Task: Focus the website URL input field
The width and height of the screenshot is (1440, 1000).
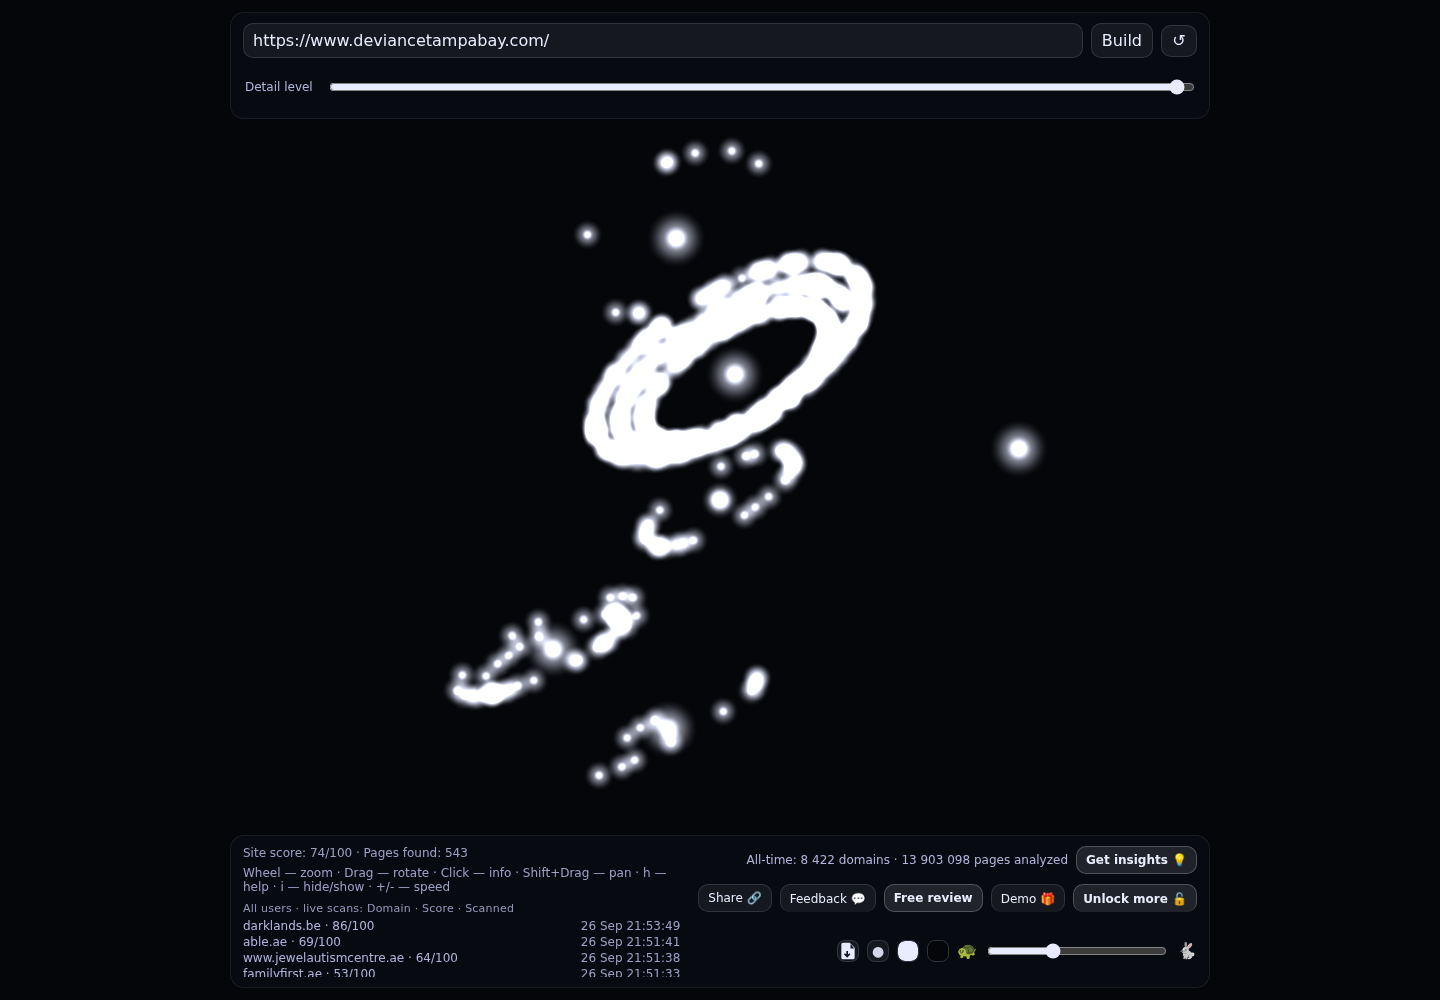Action: (x=663, y=41)
